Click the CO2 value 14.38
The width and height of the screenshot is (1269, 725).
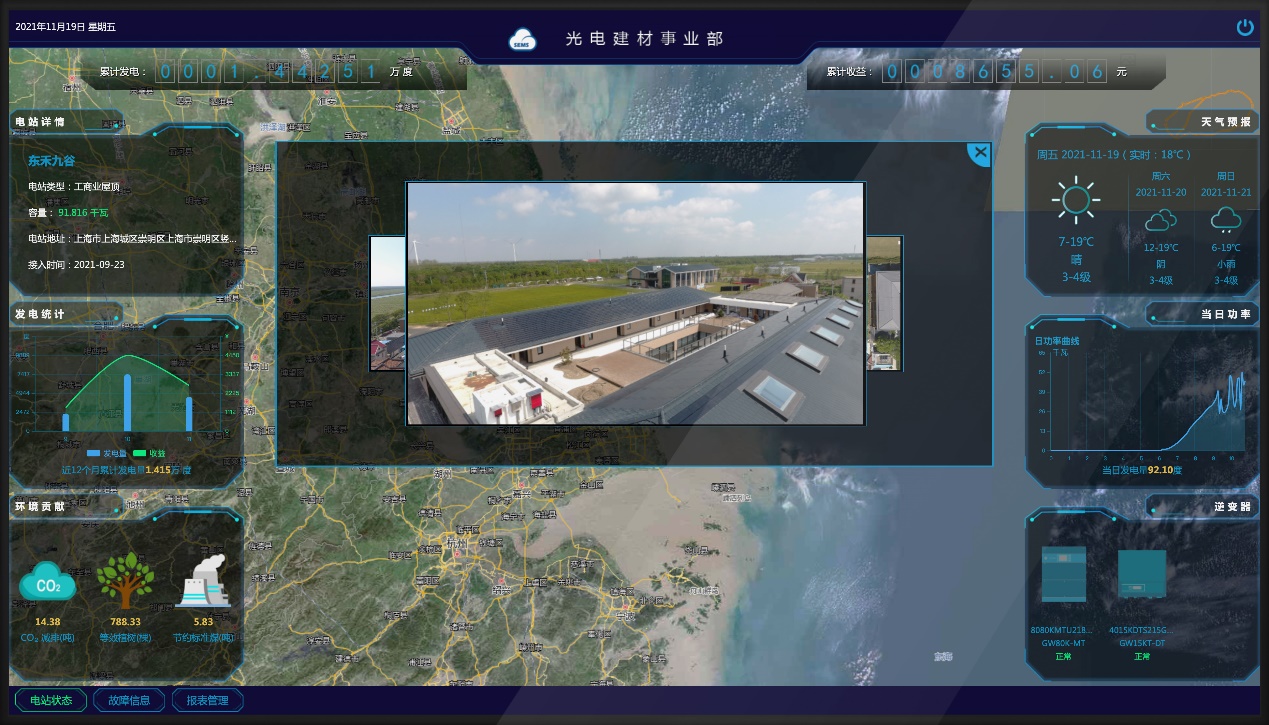click(47, 621)
